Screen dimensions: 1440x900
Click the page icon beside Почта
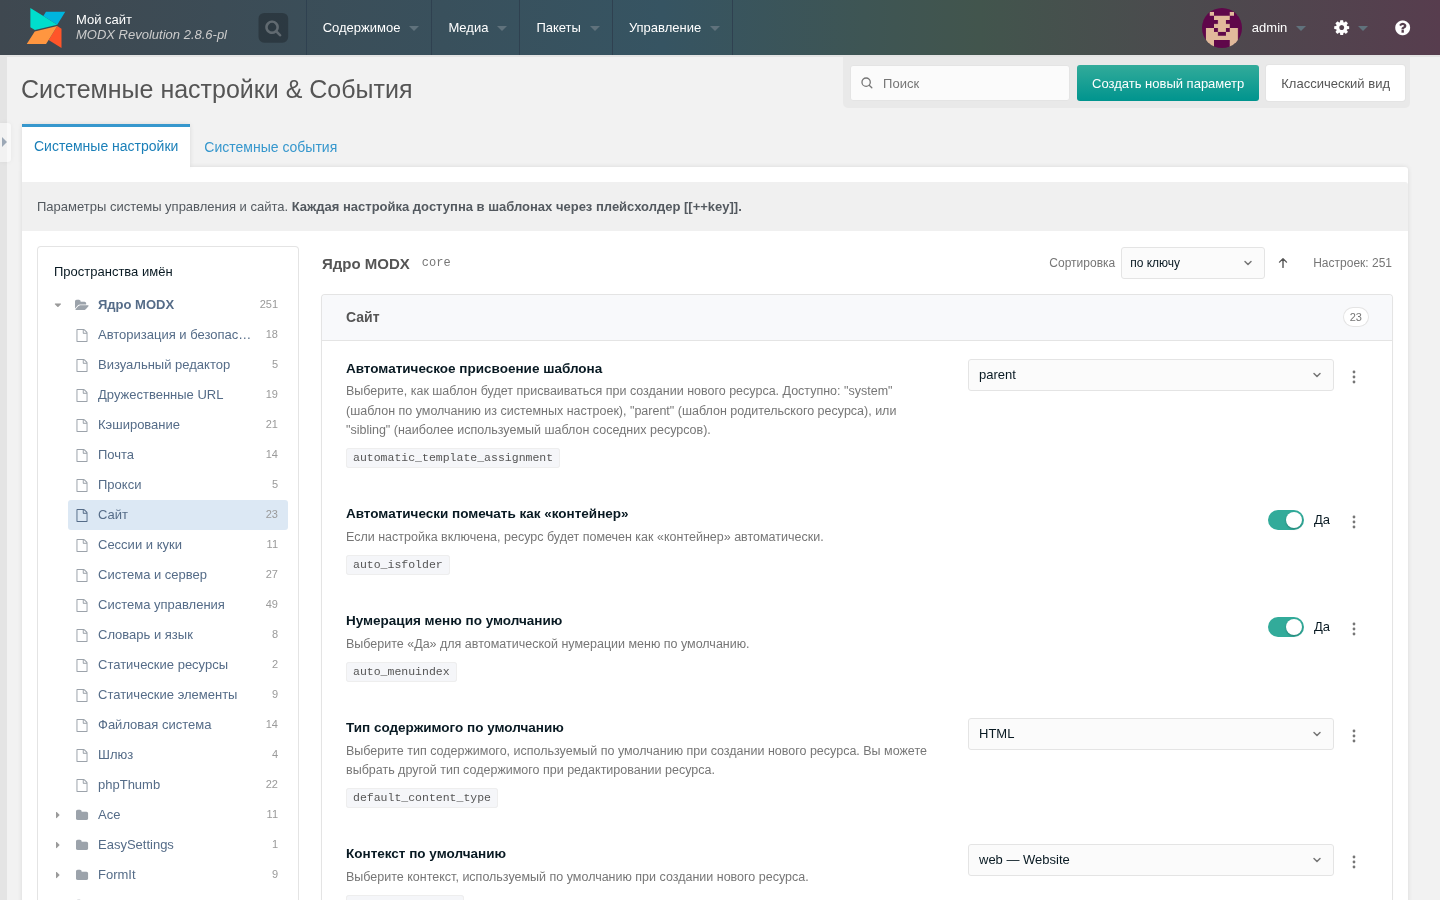[82, 455]
